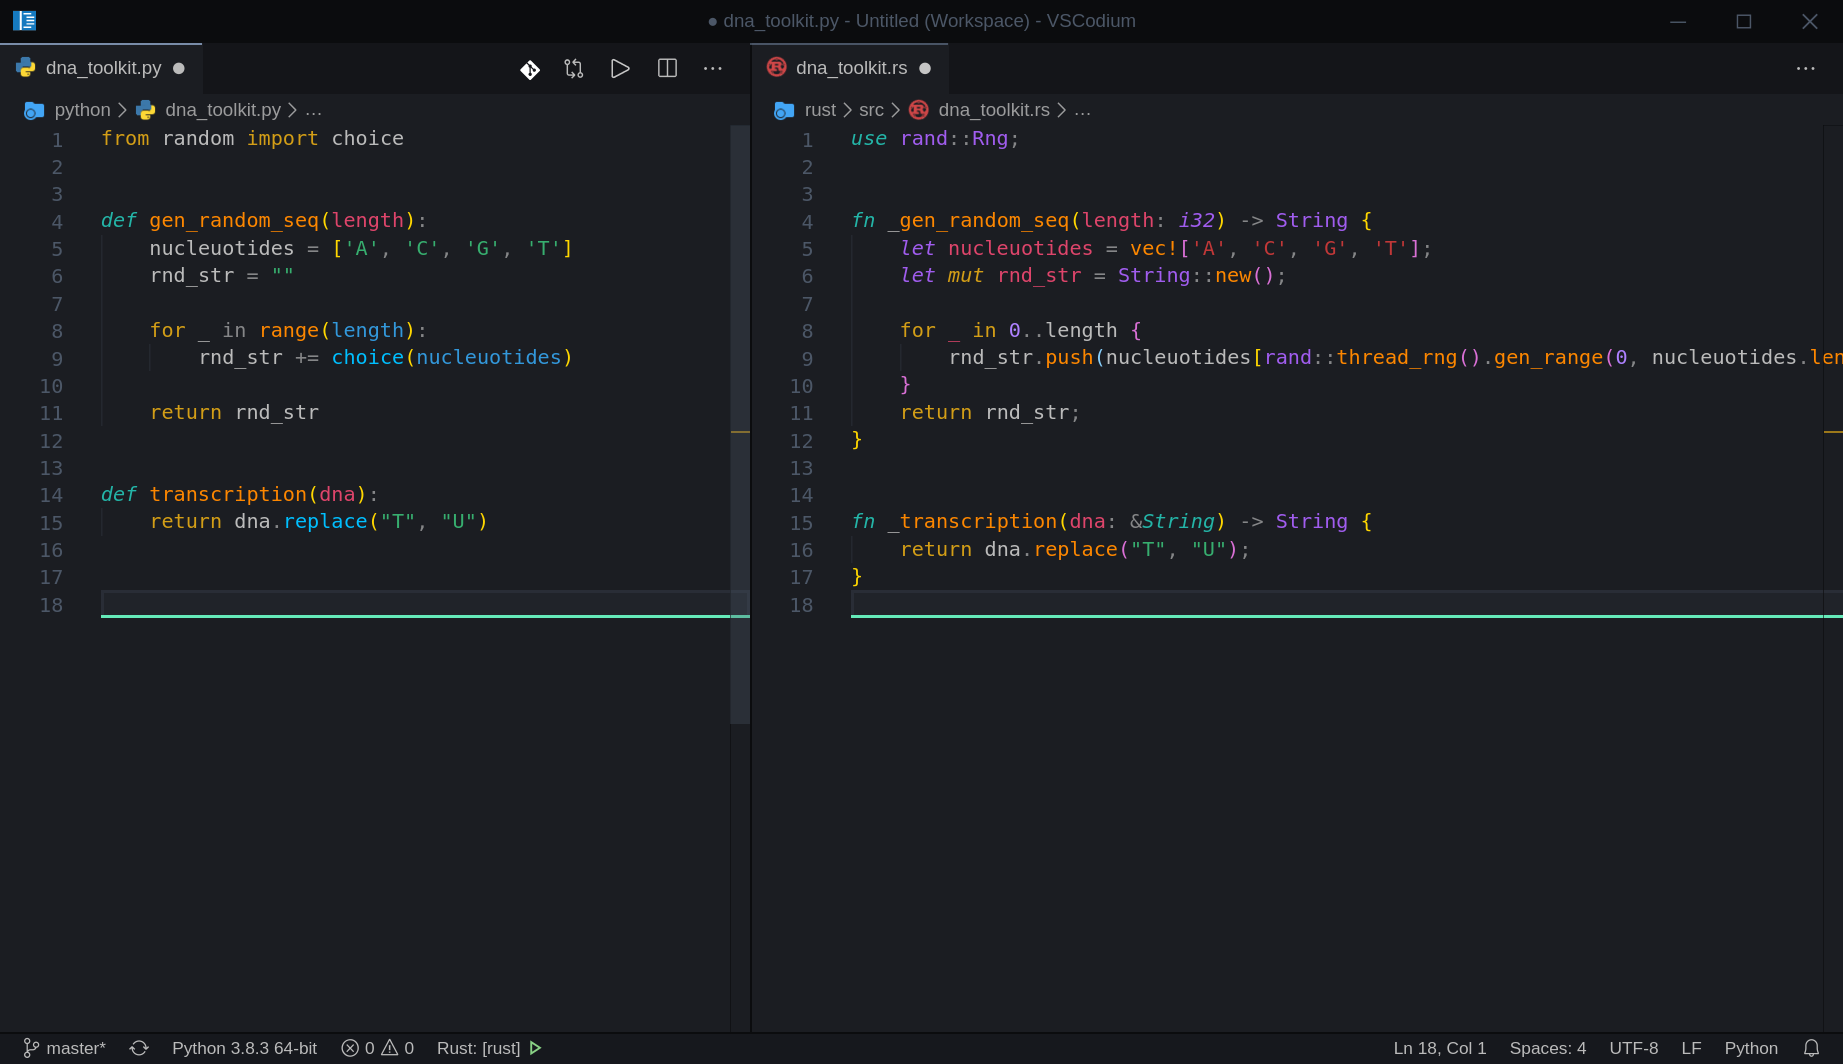Viewport: 1843px width, 1064px height.
Task: Minimize the VSCodium window
Action: point(1678,21)
